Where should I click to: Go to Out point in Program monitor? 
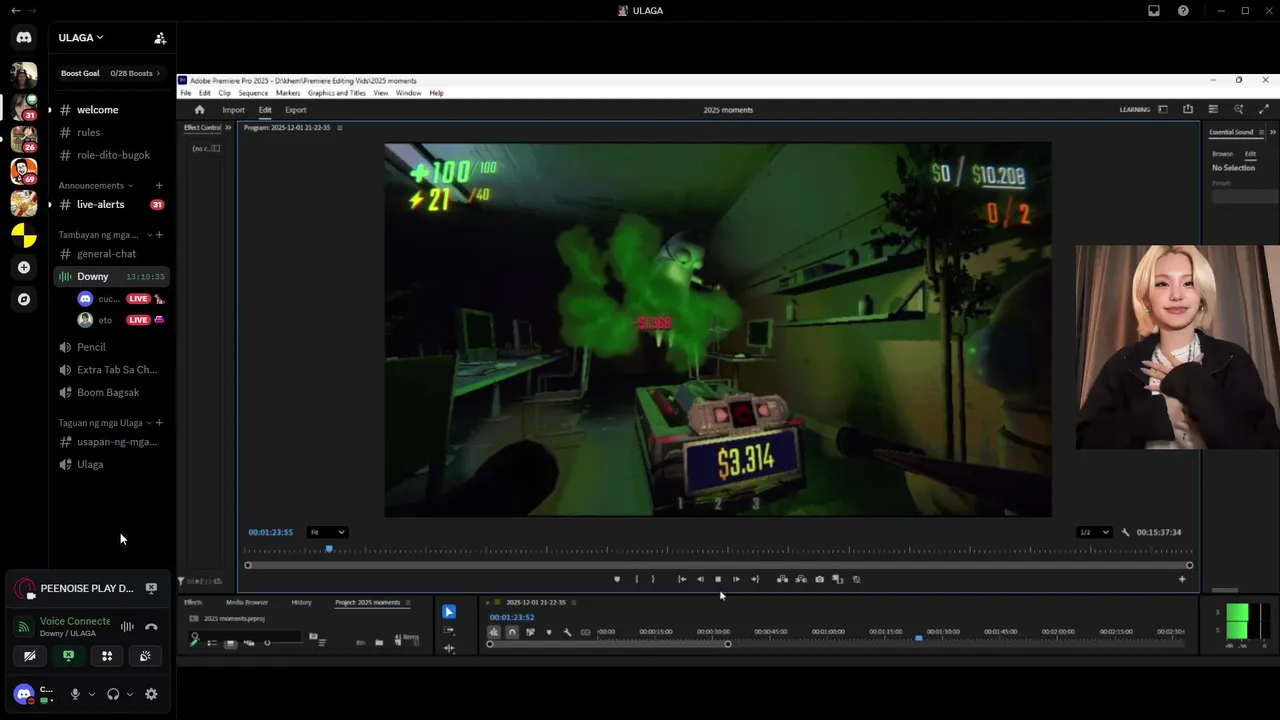tap(755, 579)
